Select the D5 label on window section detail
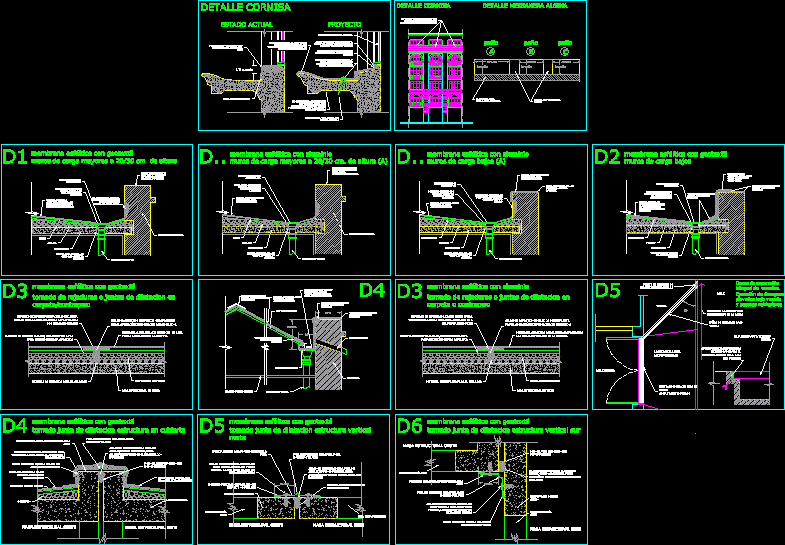 607,291
